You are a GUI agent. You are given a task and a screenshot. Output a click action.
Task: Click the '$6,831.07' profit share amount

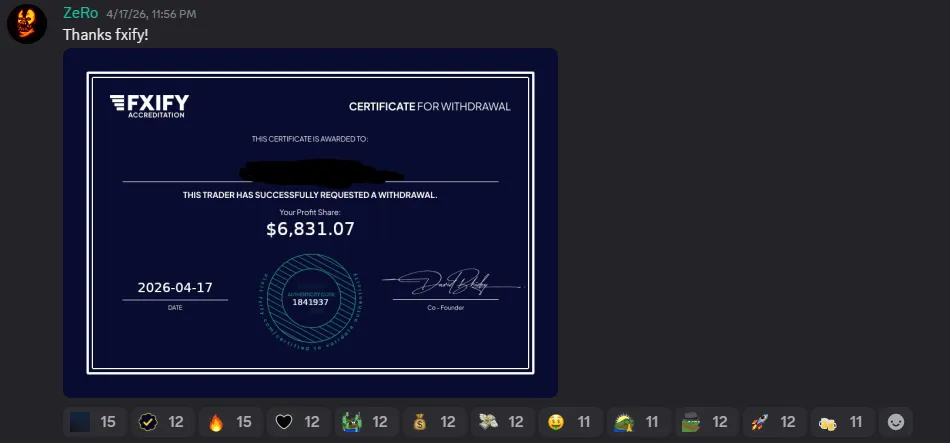(x=310, y=228)
